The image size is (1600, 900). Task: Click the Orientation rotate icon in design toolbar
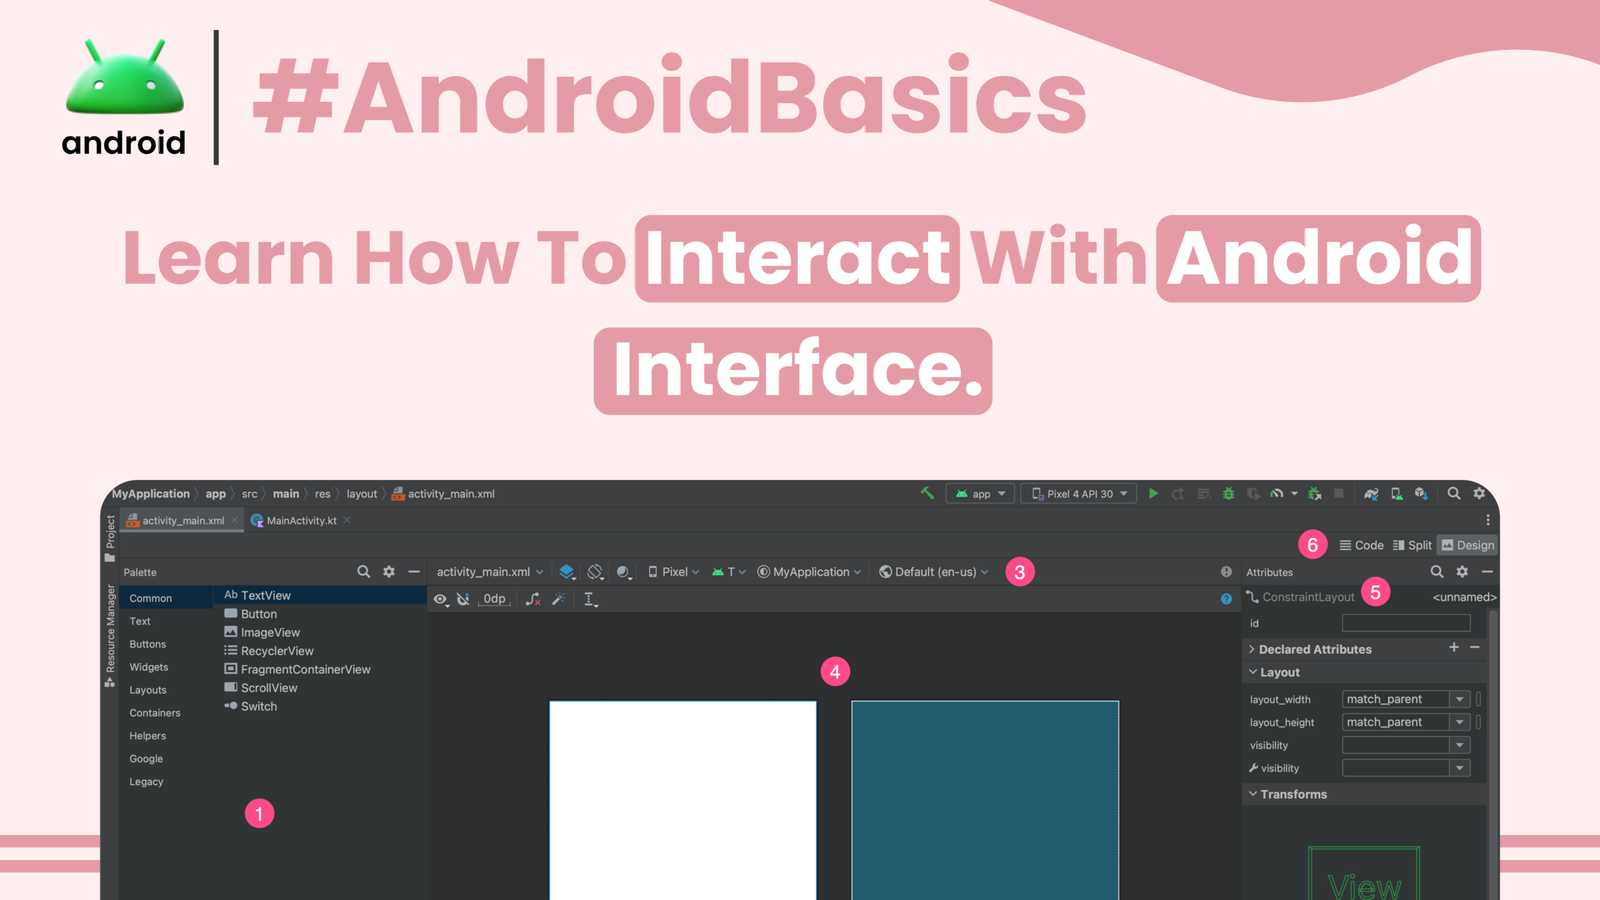[595, 572]
